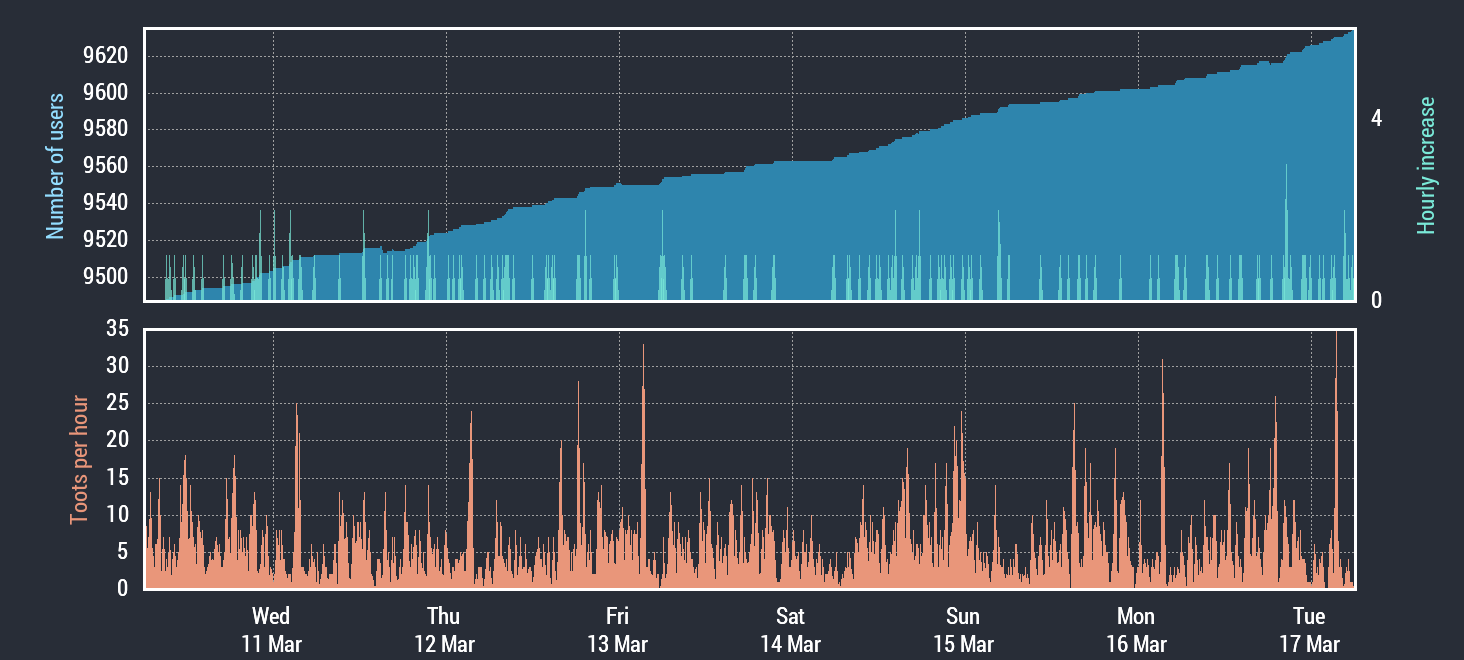Click the 35 tick on toots axis

[117, 329]
